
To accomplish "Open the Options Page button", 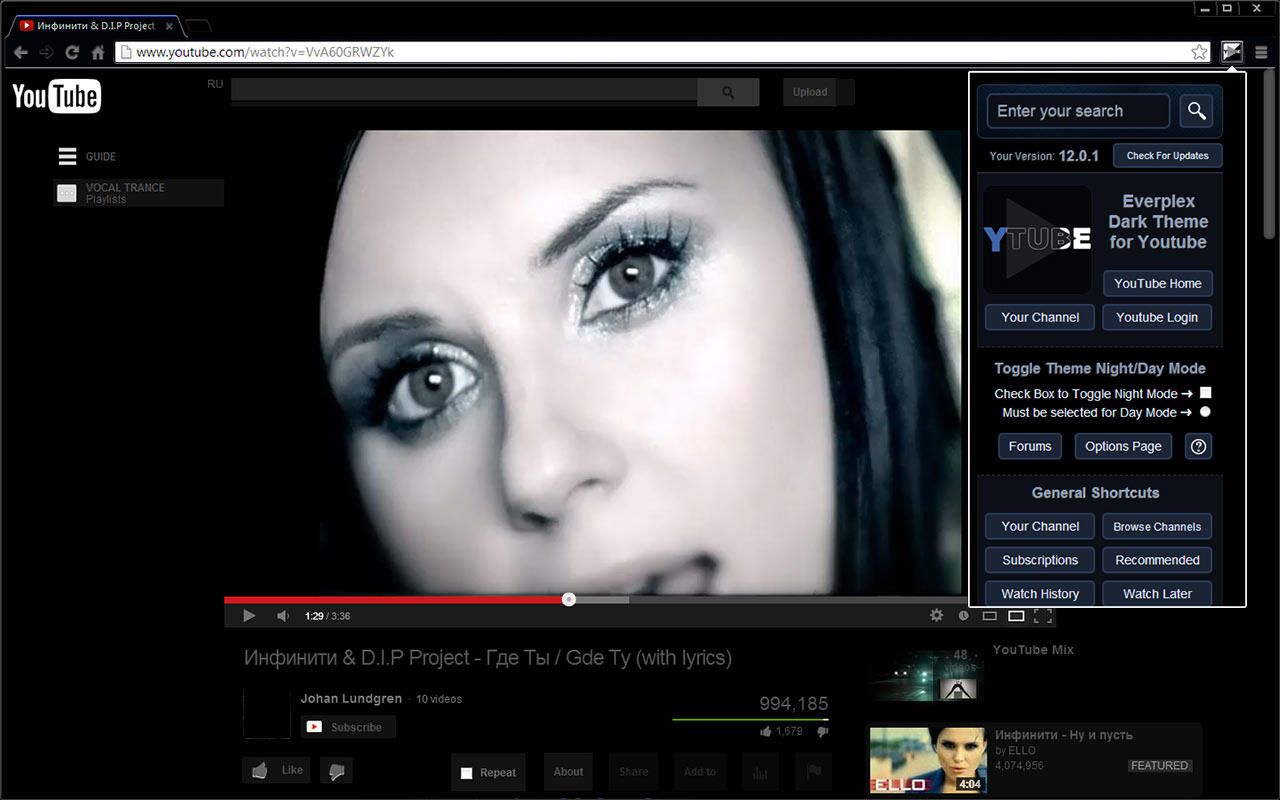I will pos(1123,446).
